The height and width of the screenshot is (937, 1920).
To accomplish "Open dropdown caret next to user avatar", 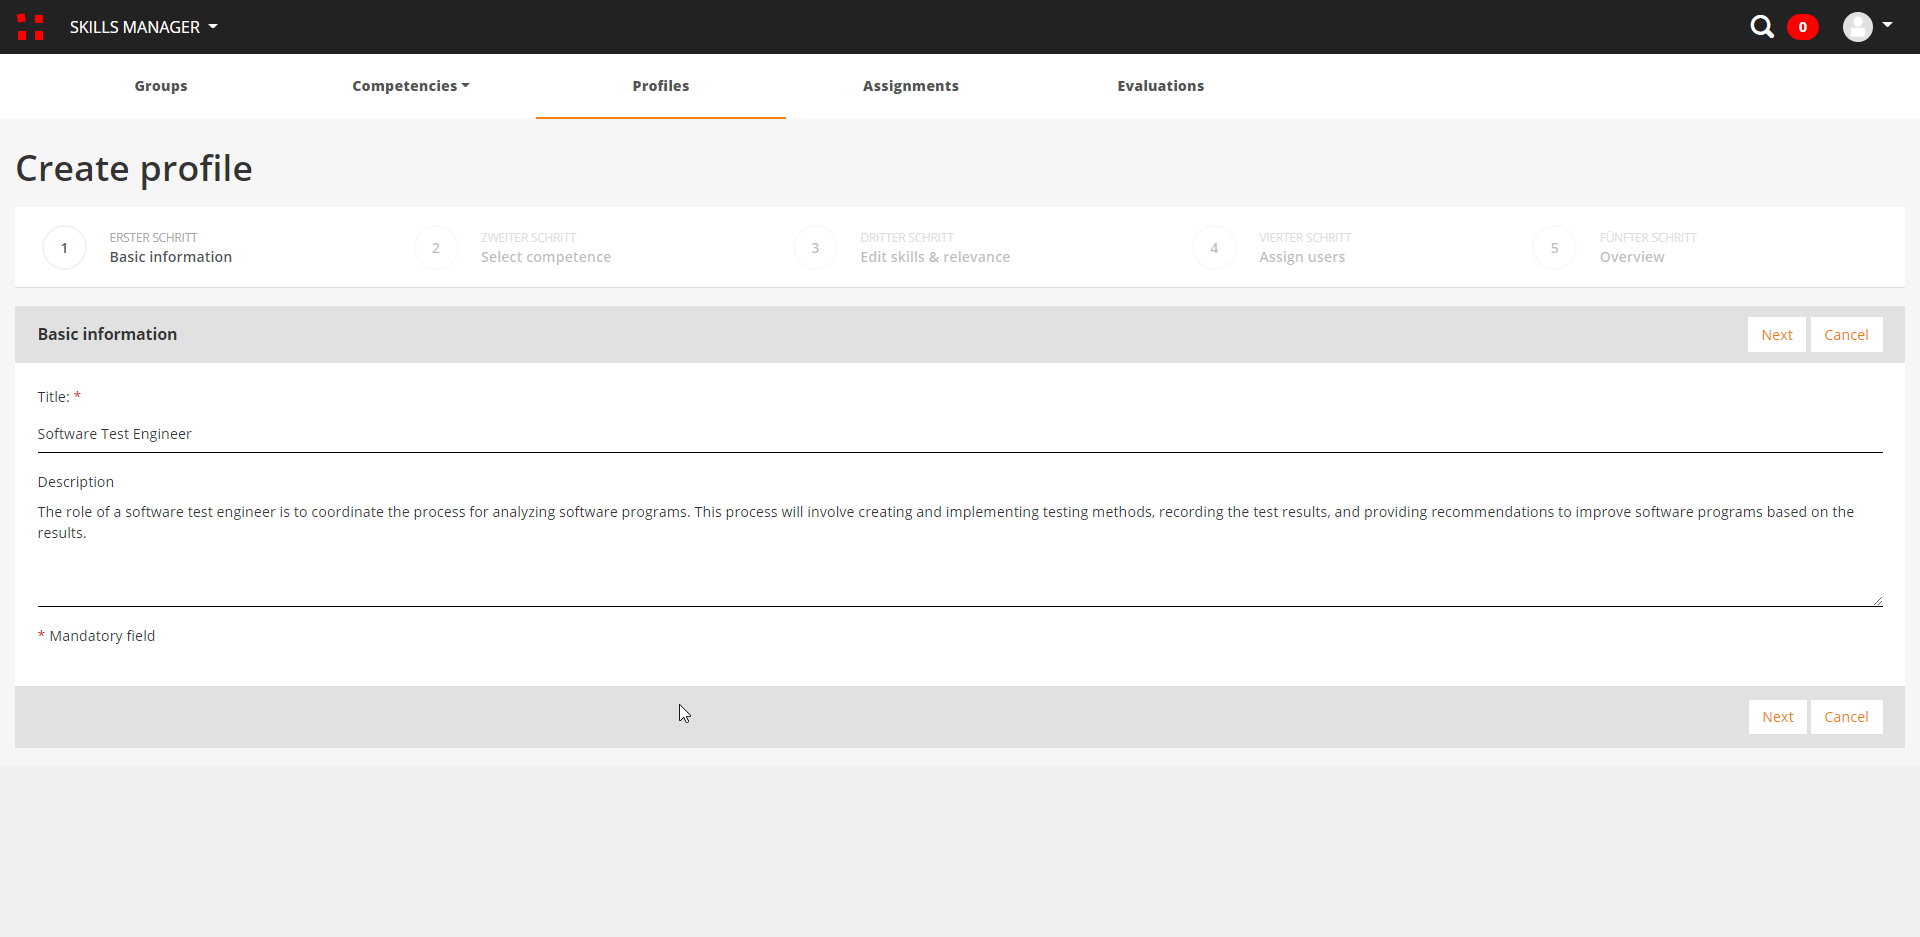I will tap(1887, 25).
